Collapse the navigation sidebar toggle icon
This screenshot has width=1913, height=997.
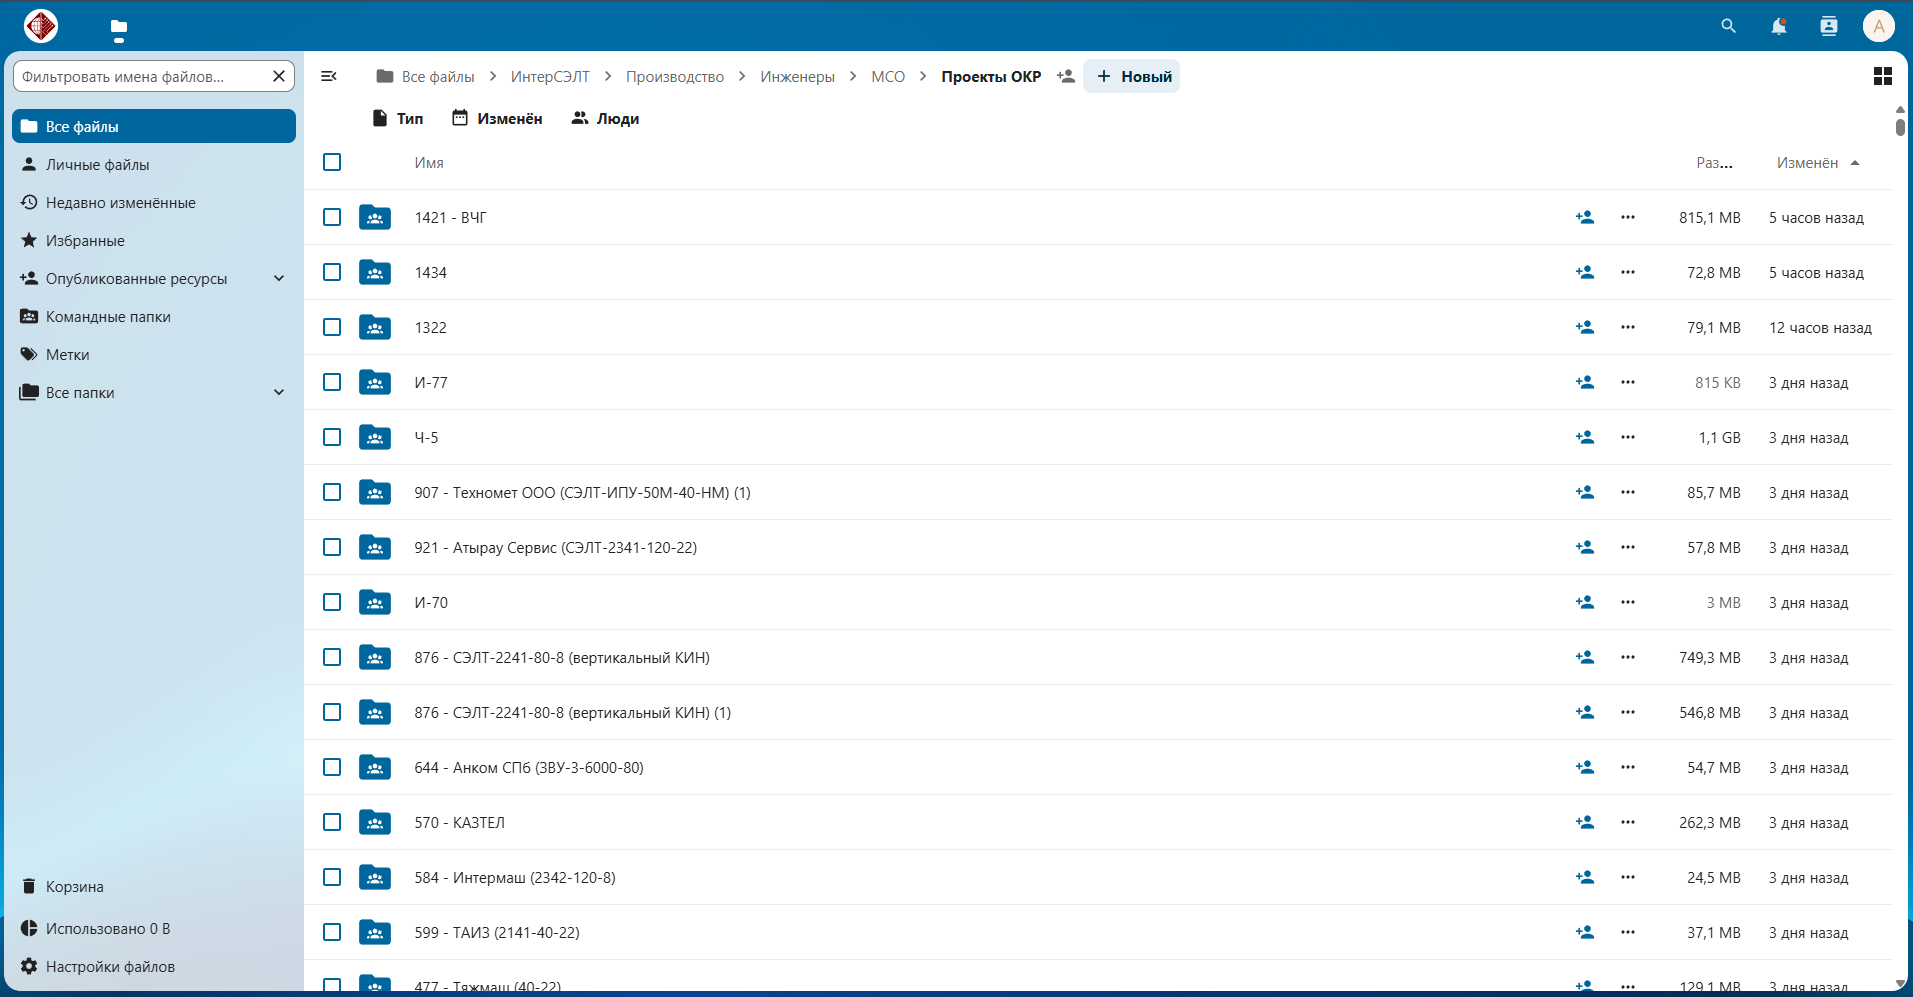coord(329,76)
